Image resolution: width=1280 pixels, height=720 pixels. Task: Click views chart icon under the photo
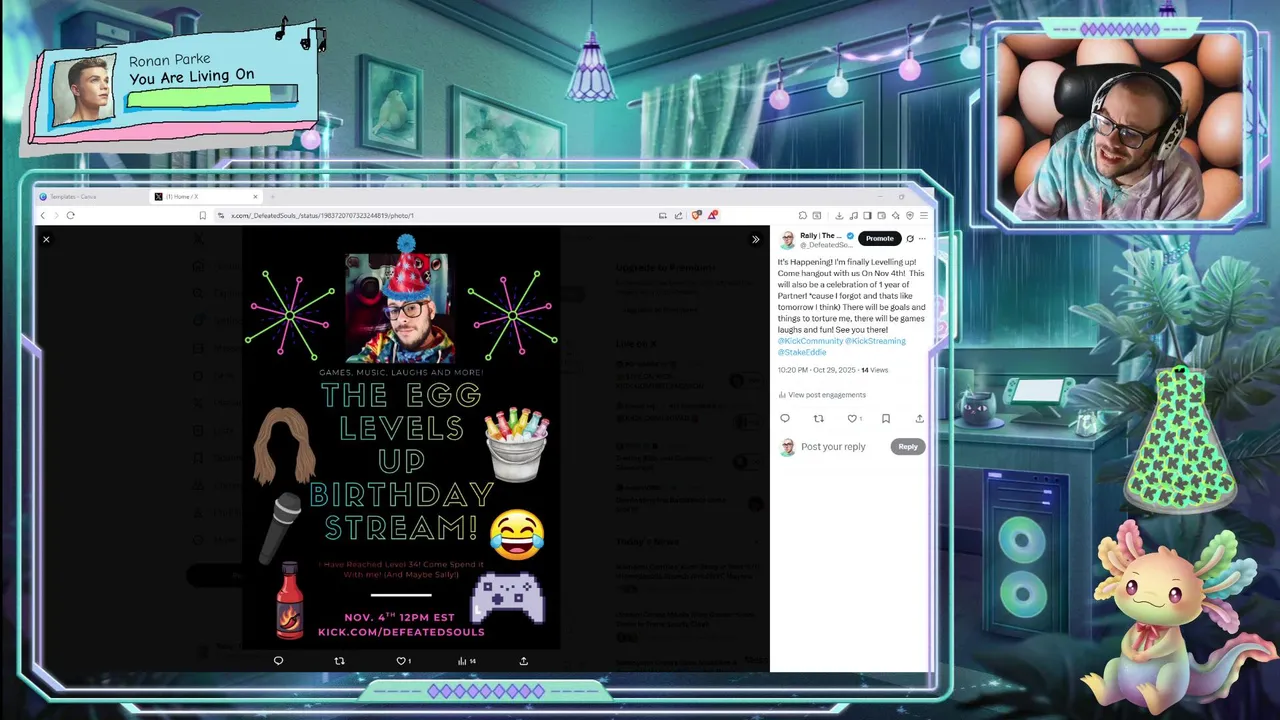click(x=462, y=661)
